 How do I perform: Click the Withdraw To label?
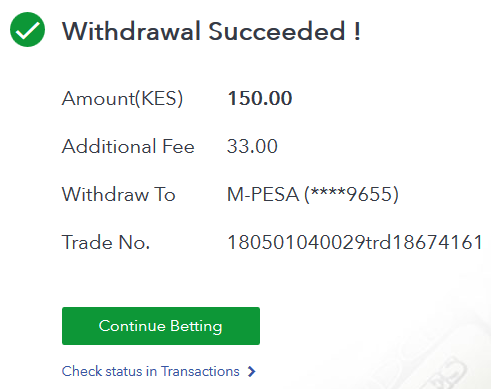(x=119, y=194)
